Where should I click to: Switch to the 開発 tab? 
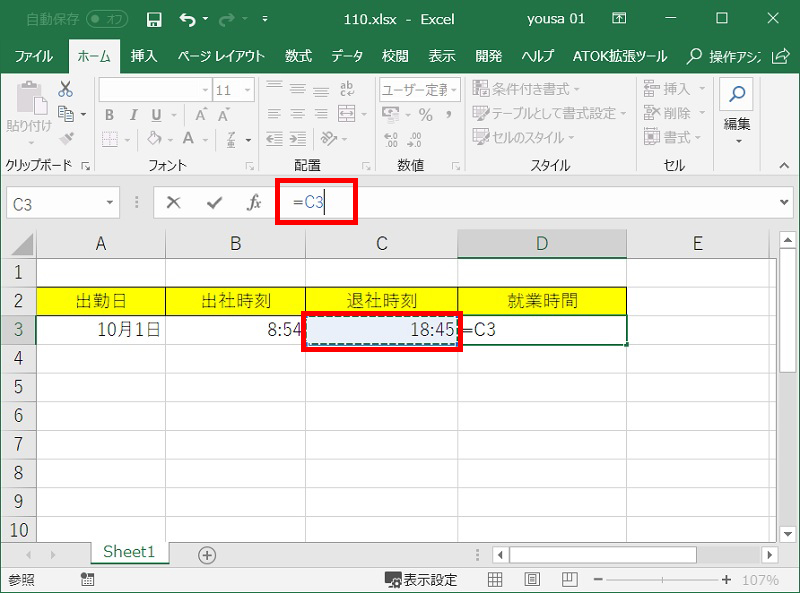(x=489, y=56)
